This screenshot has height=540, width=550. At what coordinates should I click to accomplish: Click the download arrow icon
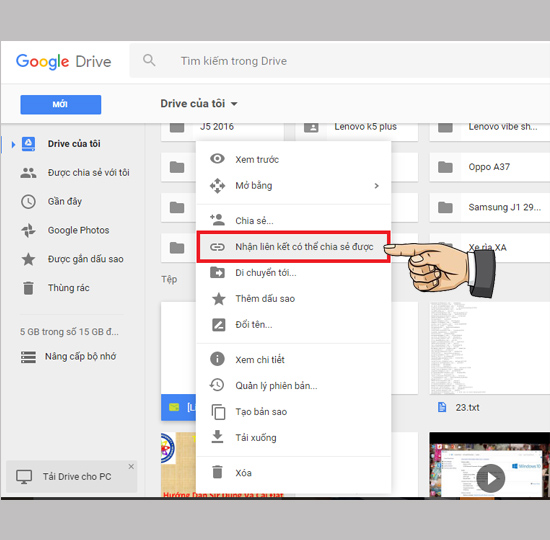click(217, 437)
